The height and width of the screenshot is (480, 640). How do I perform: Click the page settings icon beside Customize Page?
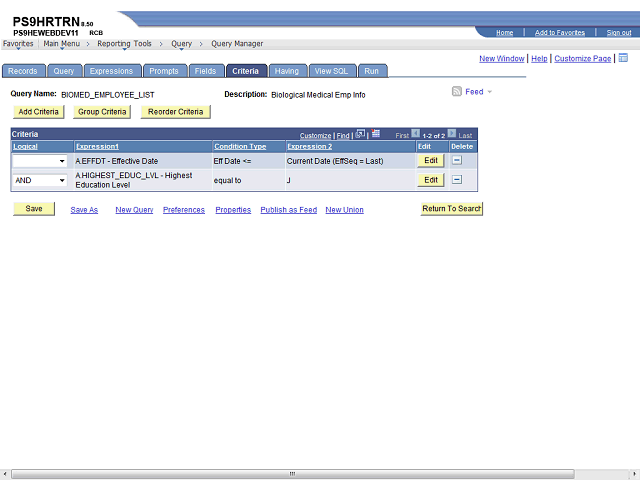click(623, 58)
